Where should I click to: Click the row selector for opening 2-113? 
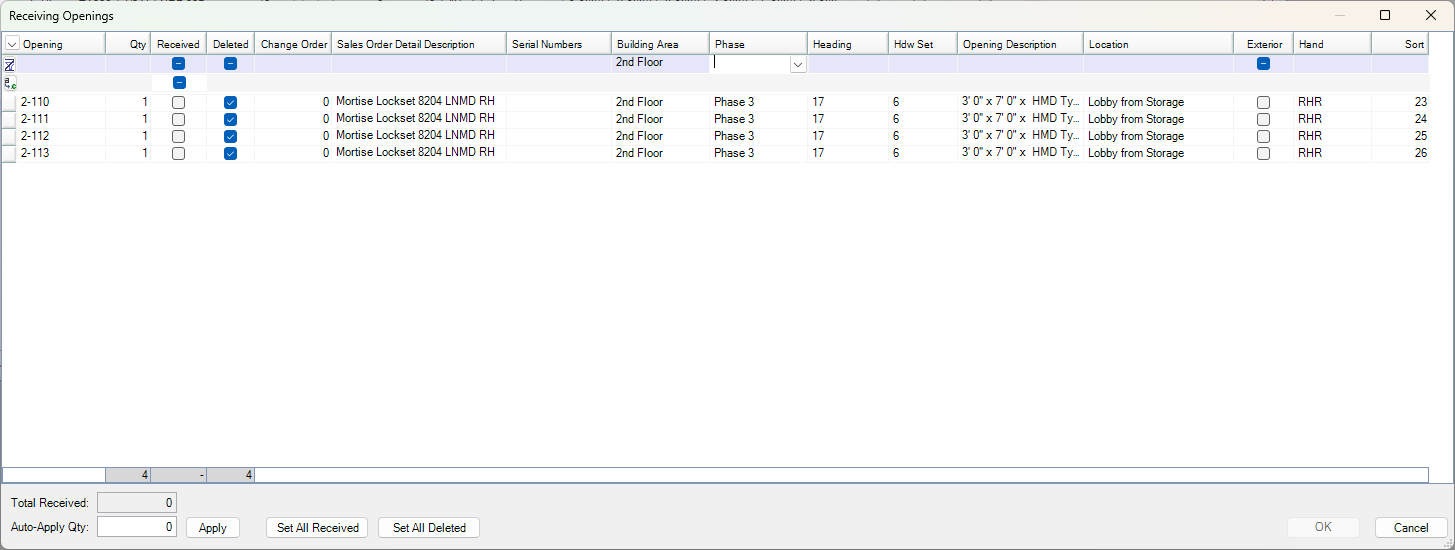9,154
